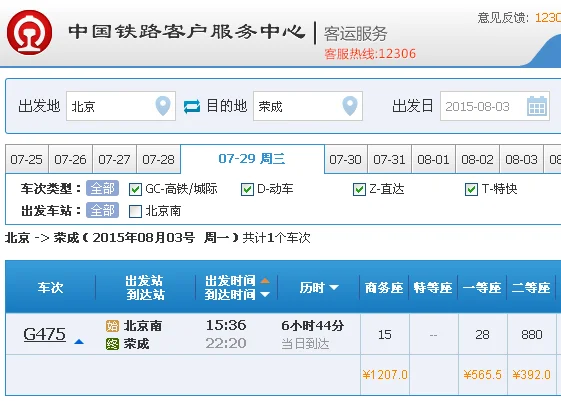Select 全部 for 车次类型
Screen dimensions: 561x402
[102, 188]
